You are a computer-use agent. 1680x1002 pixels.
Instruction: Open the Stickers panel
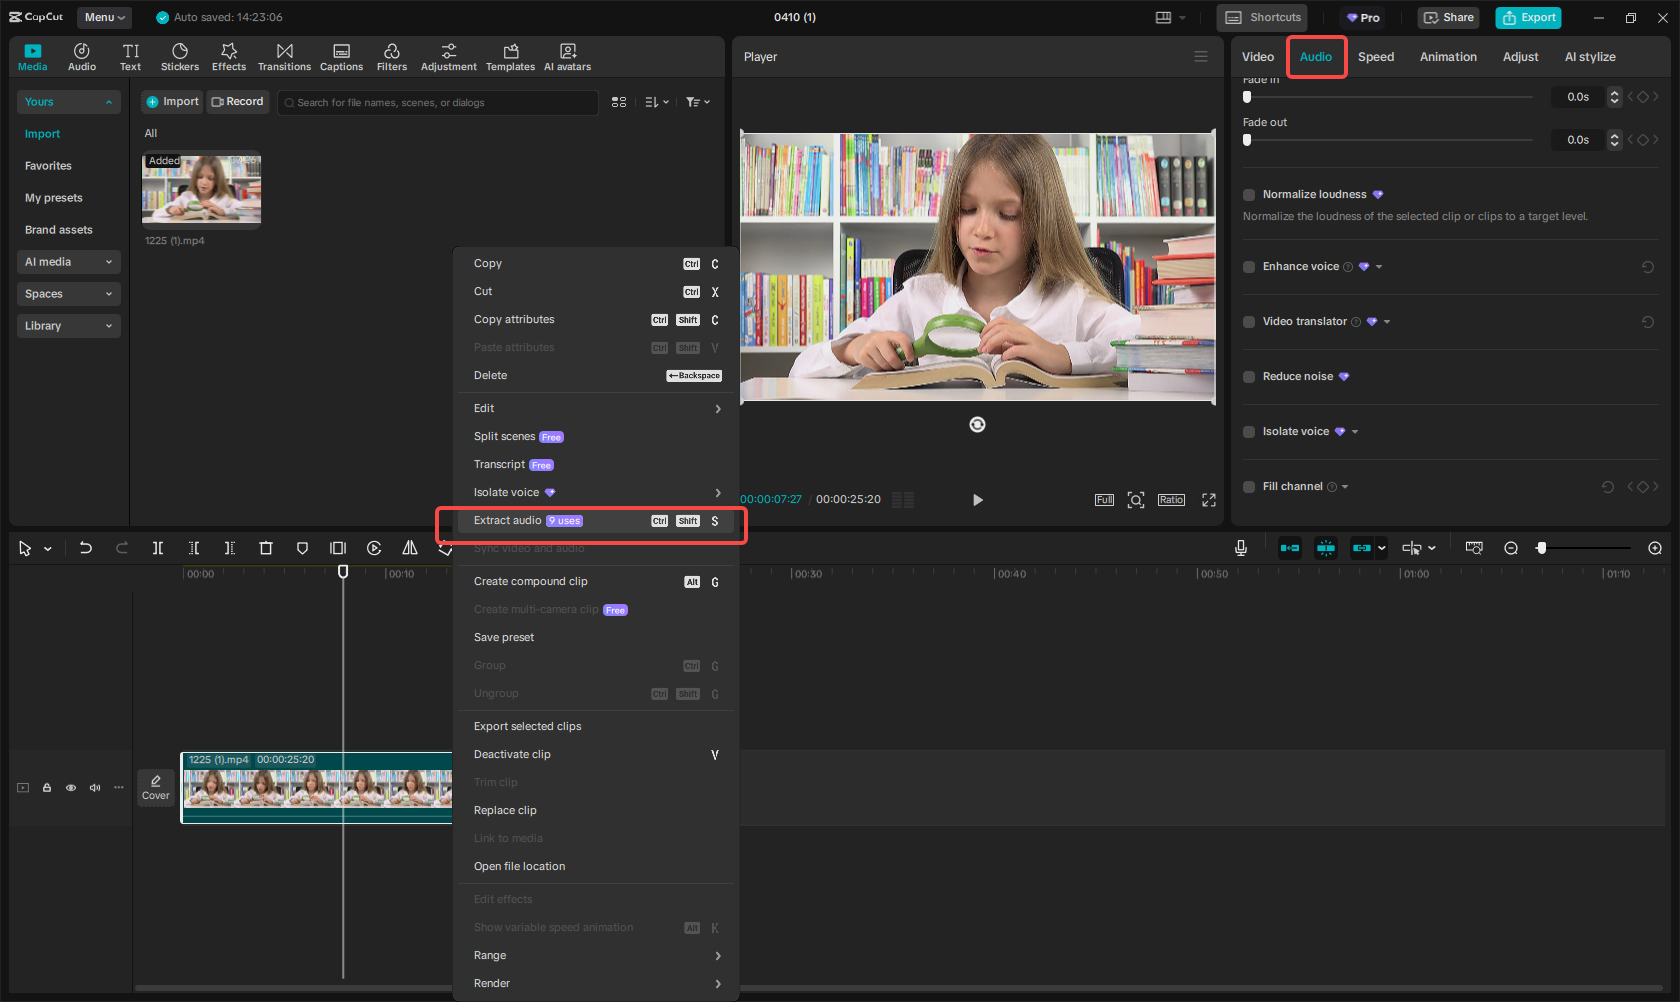click(x=180, y=57)
